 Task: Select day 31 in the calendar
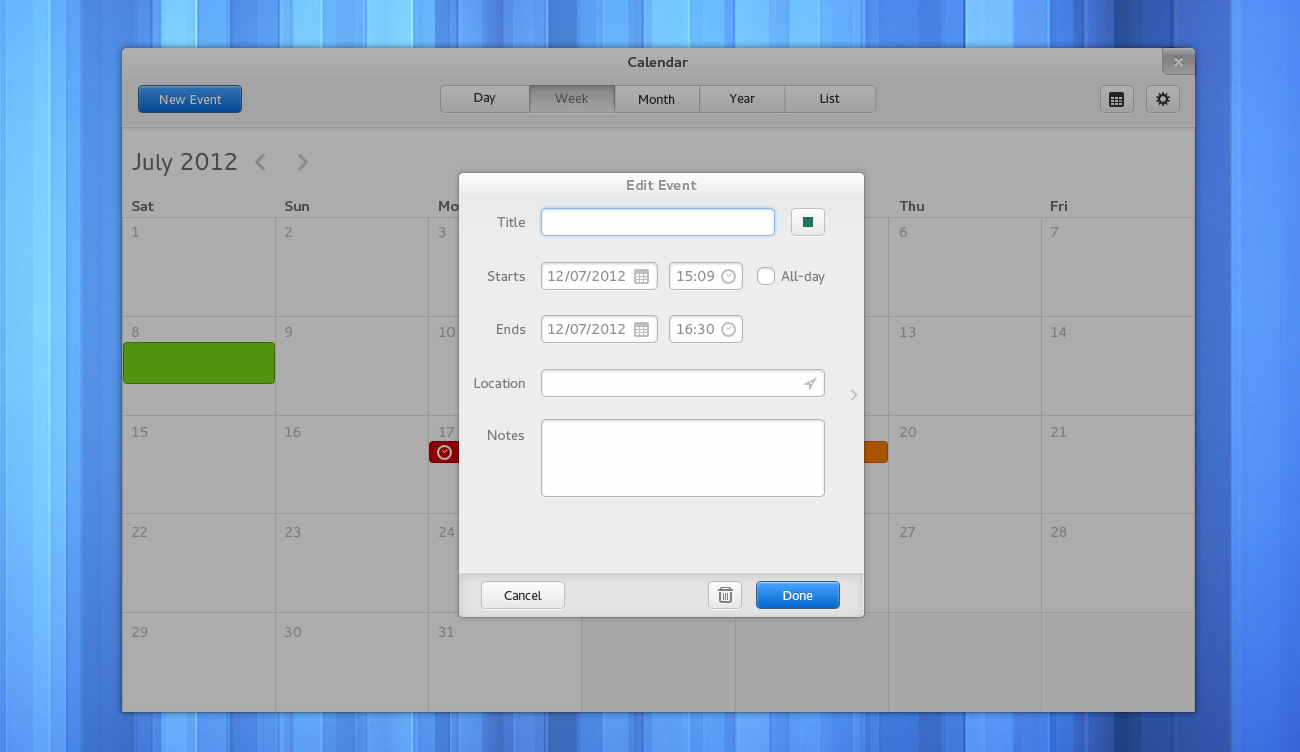coord(505,662)
